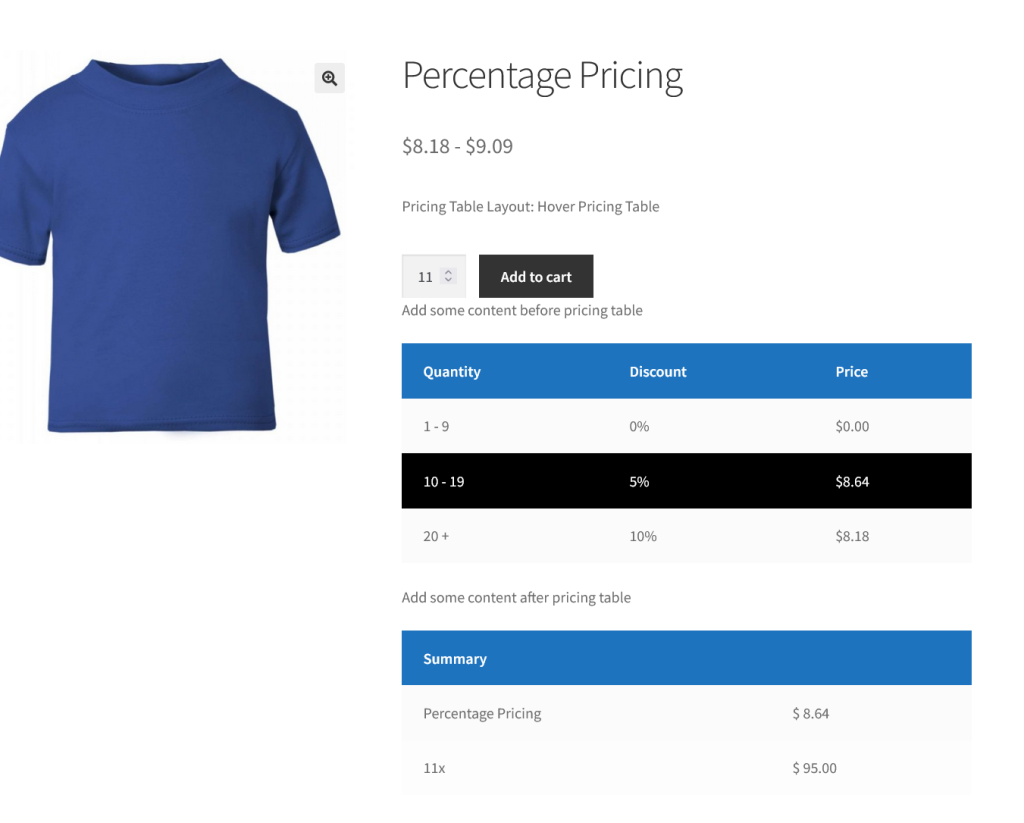The image size is (1024, 823).
Task: Click the $95.00 total in Summary
Action: click(x=814, y=769)
